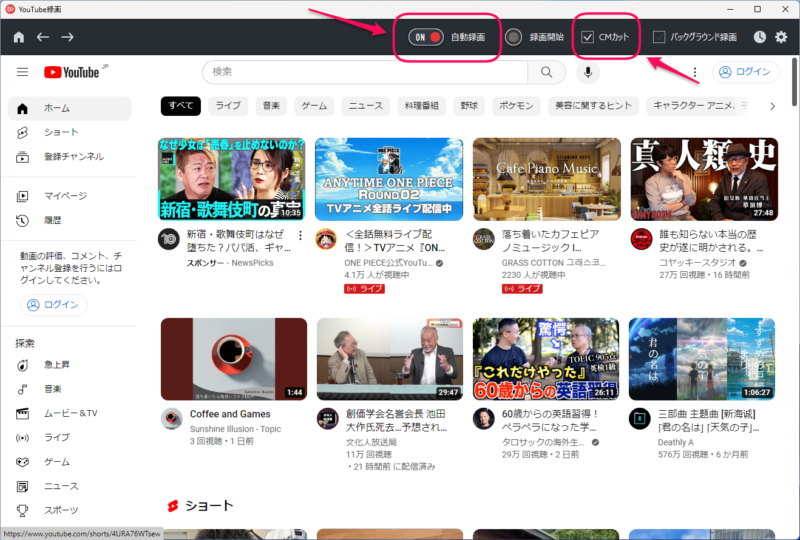Uncheck the CMカット checkbox
The height and width of the screenshot is (540, 800).
[587, 37]
